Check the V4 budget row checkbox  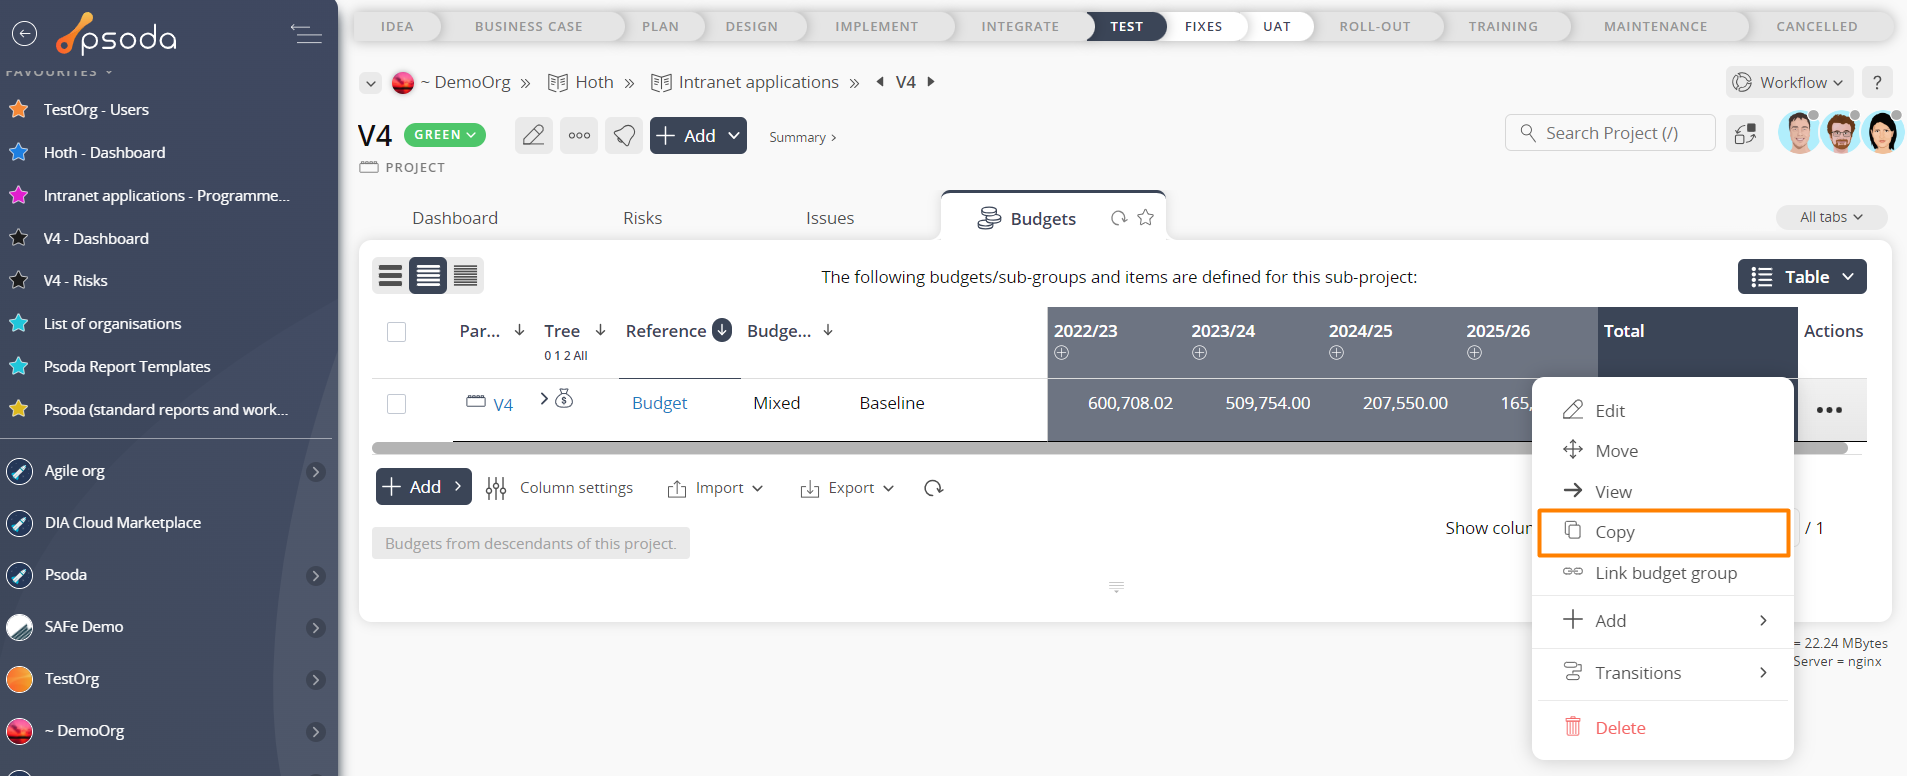coord(396,404)
